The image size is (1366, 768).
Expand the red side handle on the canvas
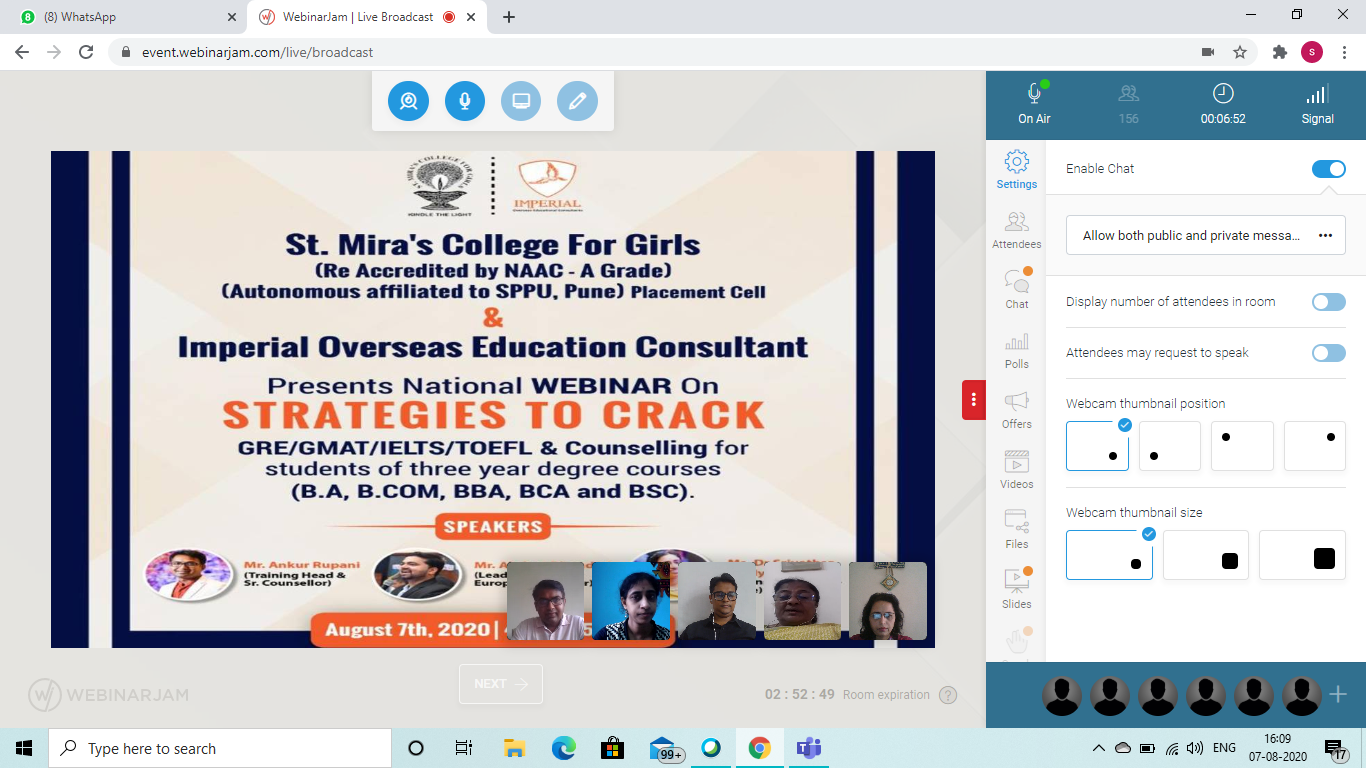pos(973,399)
